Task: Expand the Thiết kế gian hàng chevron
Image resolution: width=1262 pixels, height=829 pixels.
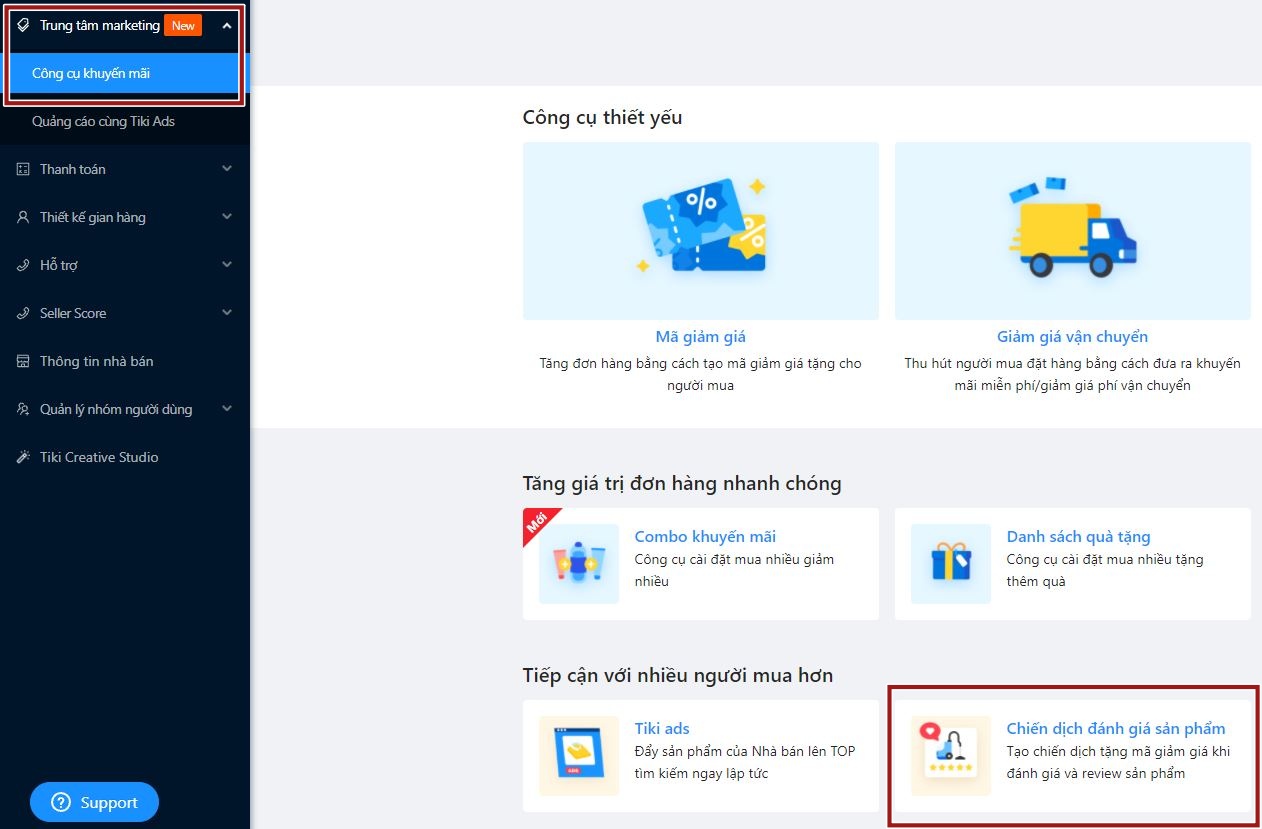Action: pos(227,217)
